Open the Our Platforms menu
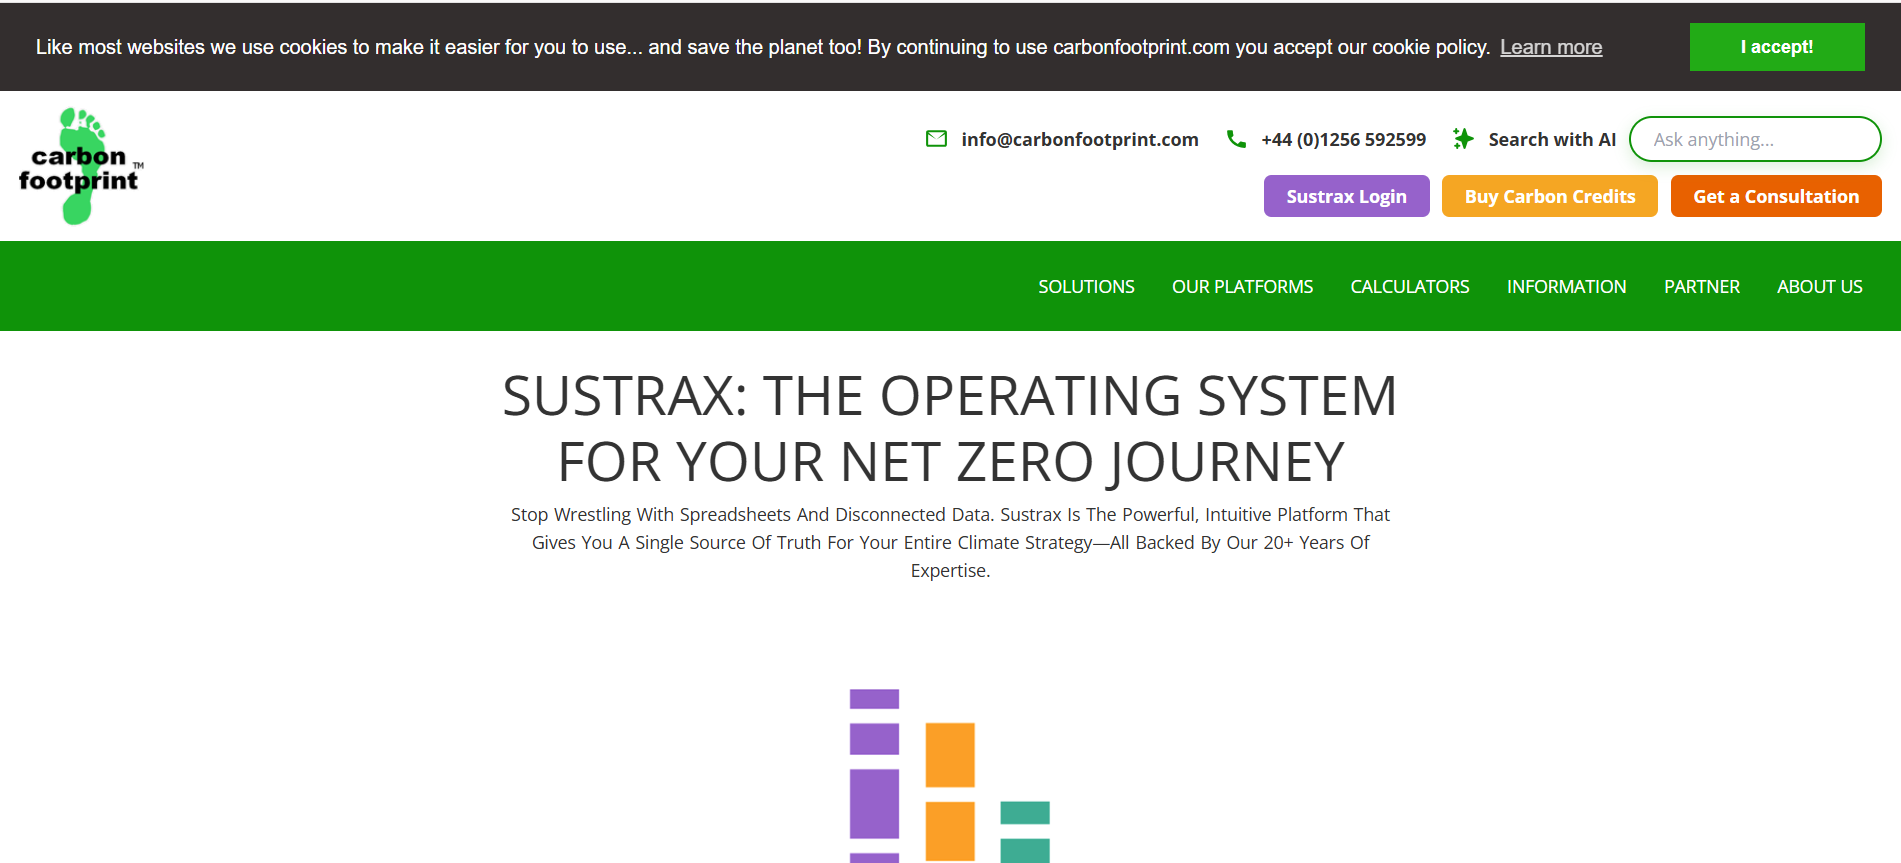The width and height of the screenshot is (1901, 863). 1242,286
